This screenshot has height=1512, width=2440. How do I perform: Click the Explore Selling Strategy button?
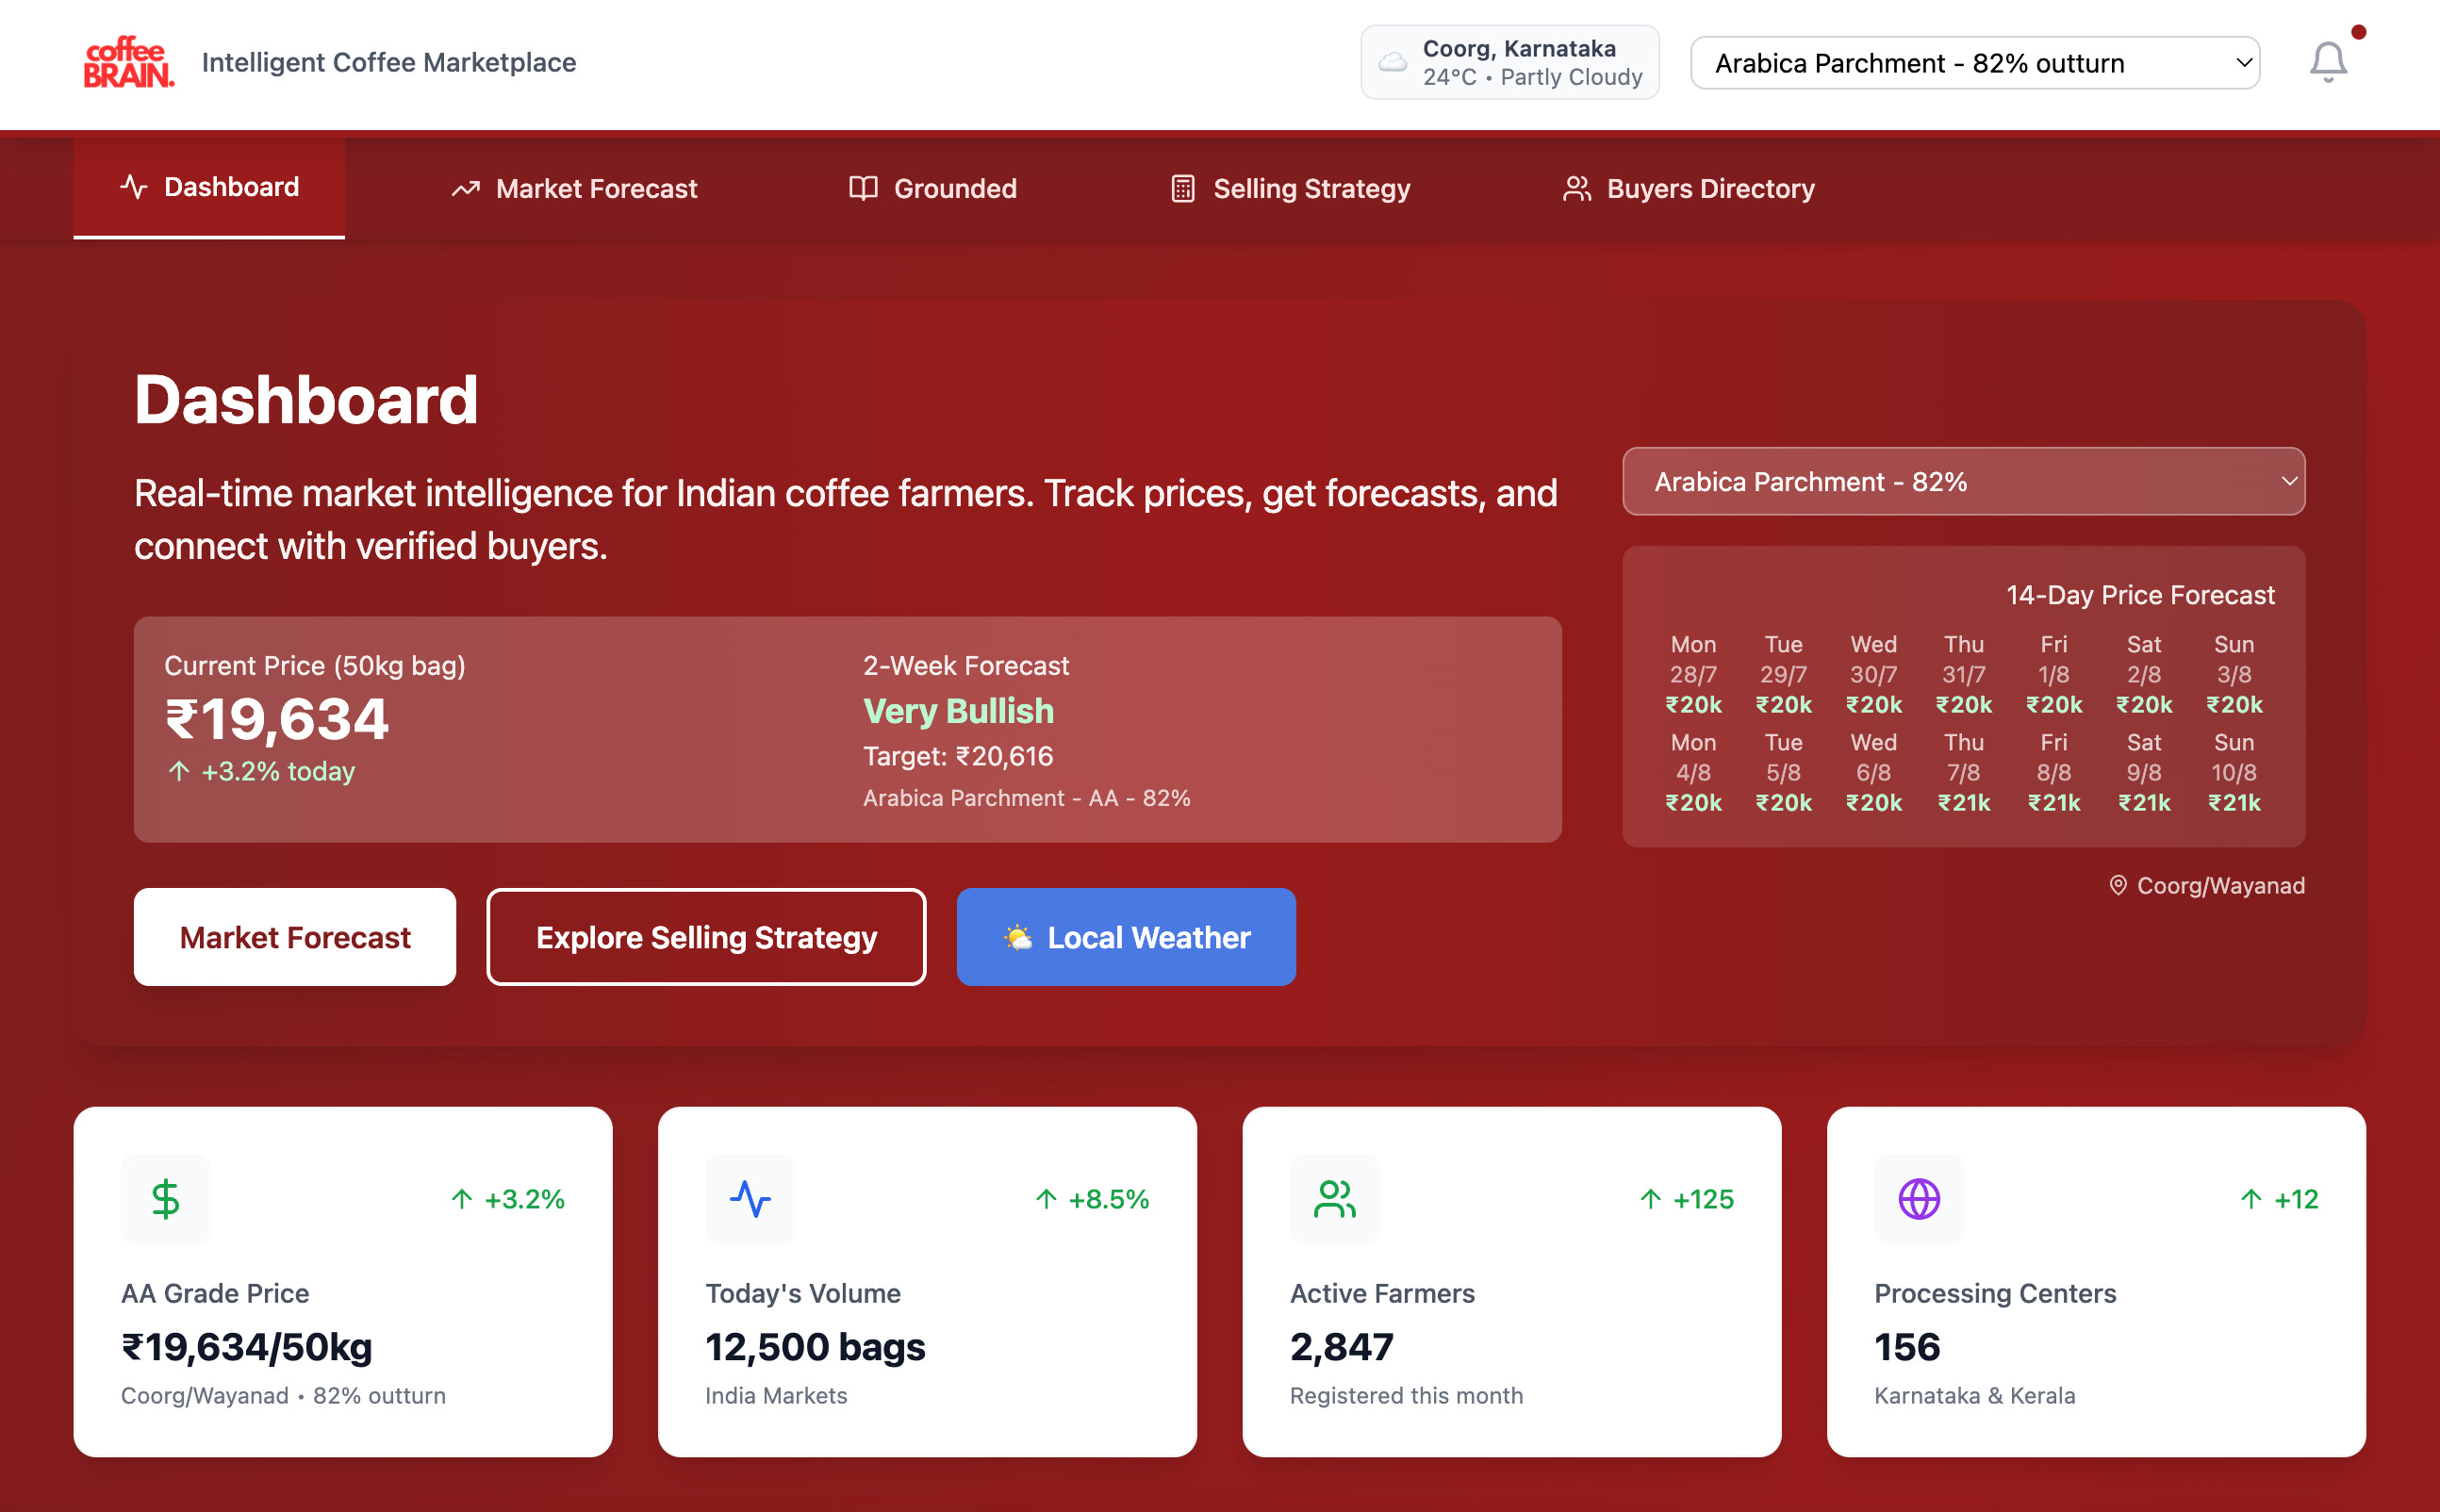tap(706, 937)
